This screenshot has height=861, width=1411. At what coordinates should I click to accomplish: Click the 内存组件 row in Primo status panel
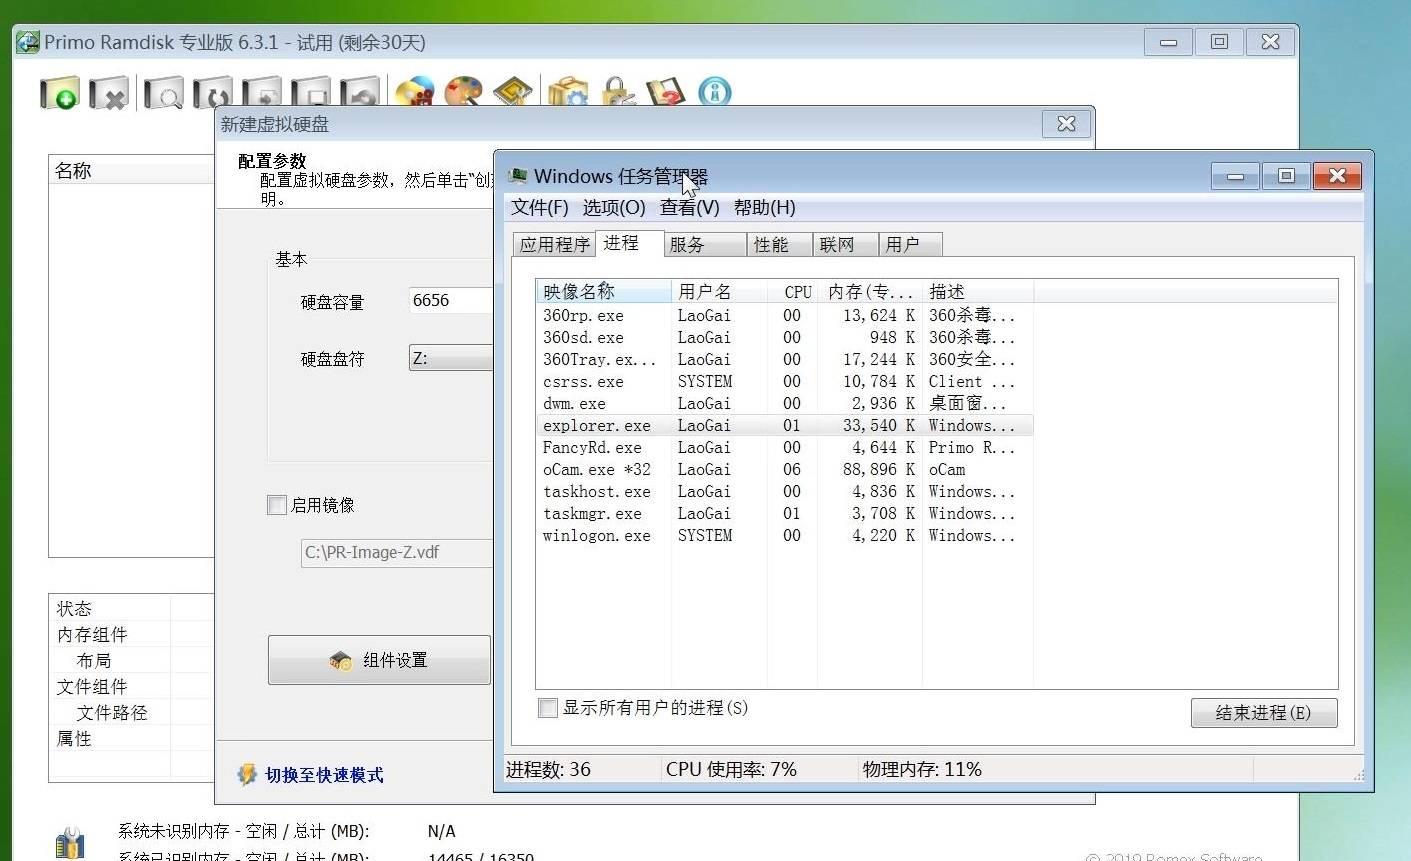coord(131,634)
